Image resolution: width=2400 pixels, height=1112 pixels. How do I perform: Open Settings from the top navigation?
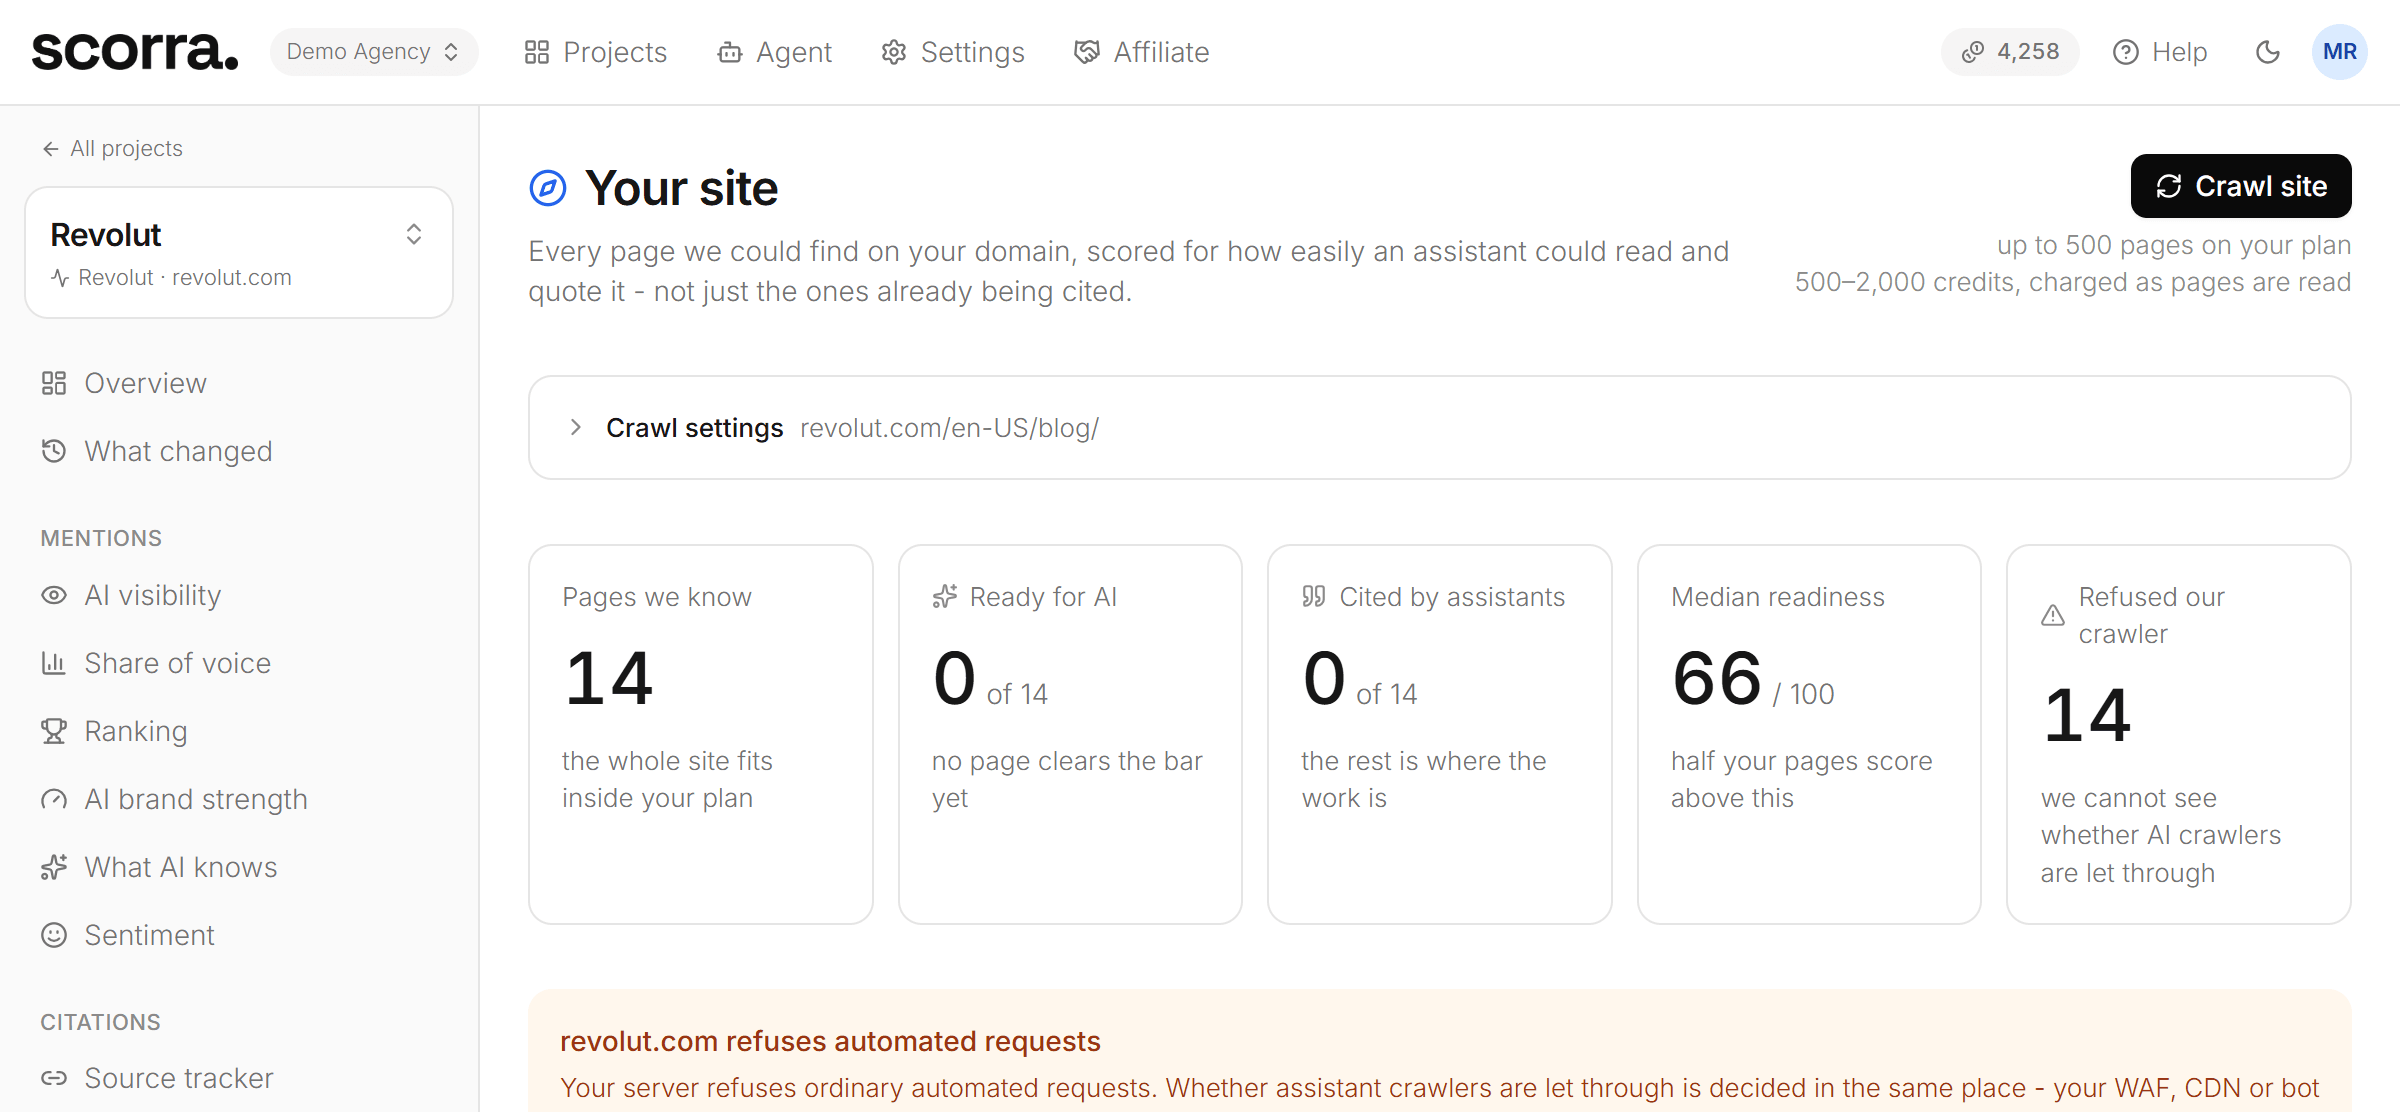[953, 52]
